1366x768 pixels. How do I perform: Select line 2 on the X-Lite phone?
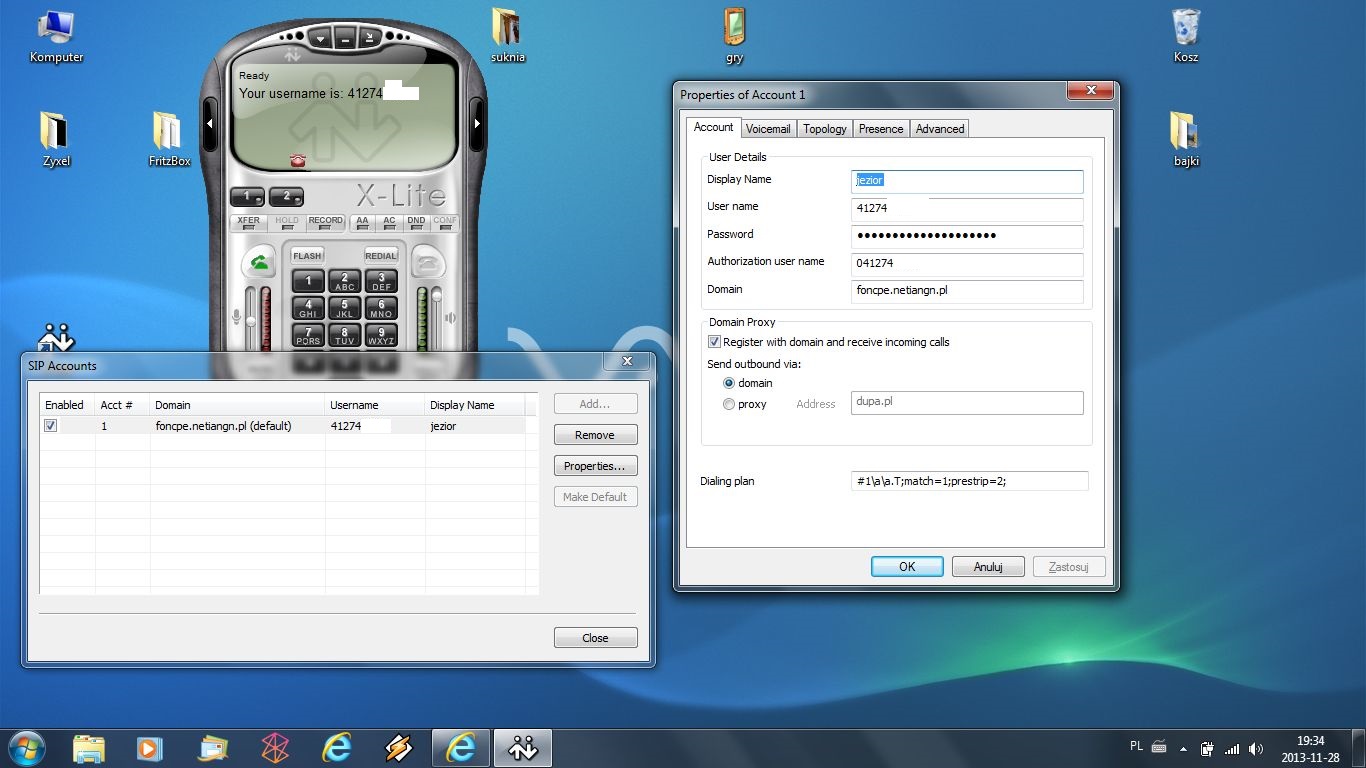286,197
